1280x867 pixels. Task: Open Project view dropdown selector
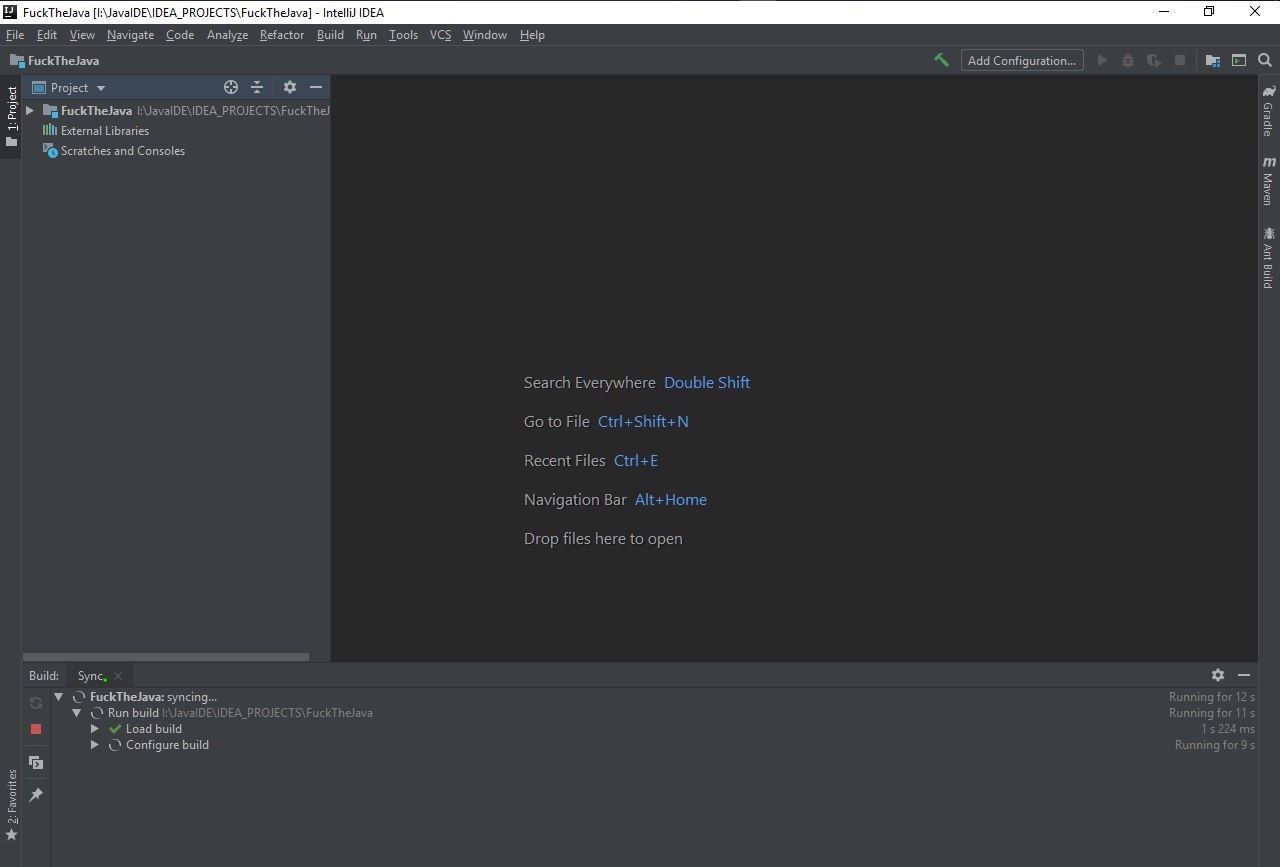coord(70,87)
